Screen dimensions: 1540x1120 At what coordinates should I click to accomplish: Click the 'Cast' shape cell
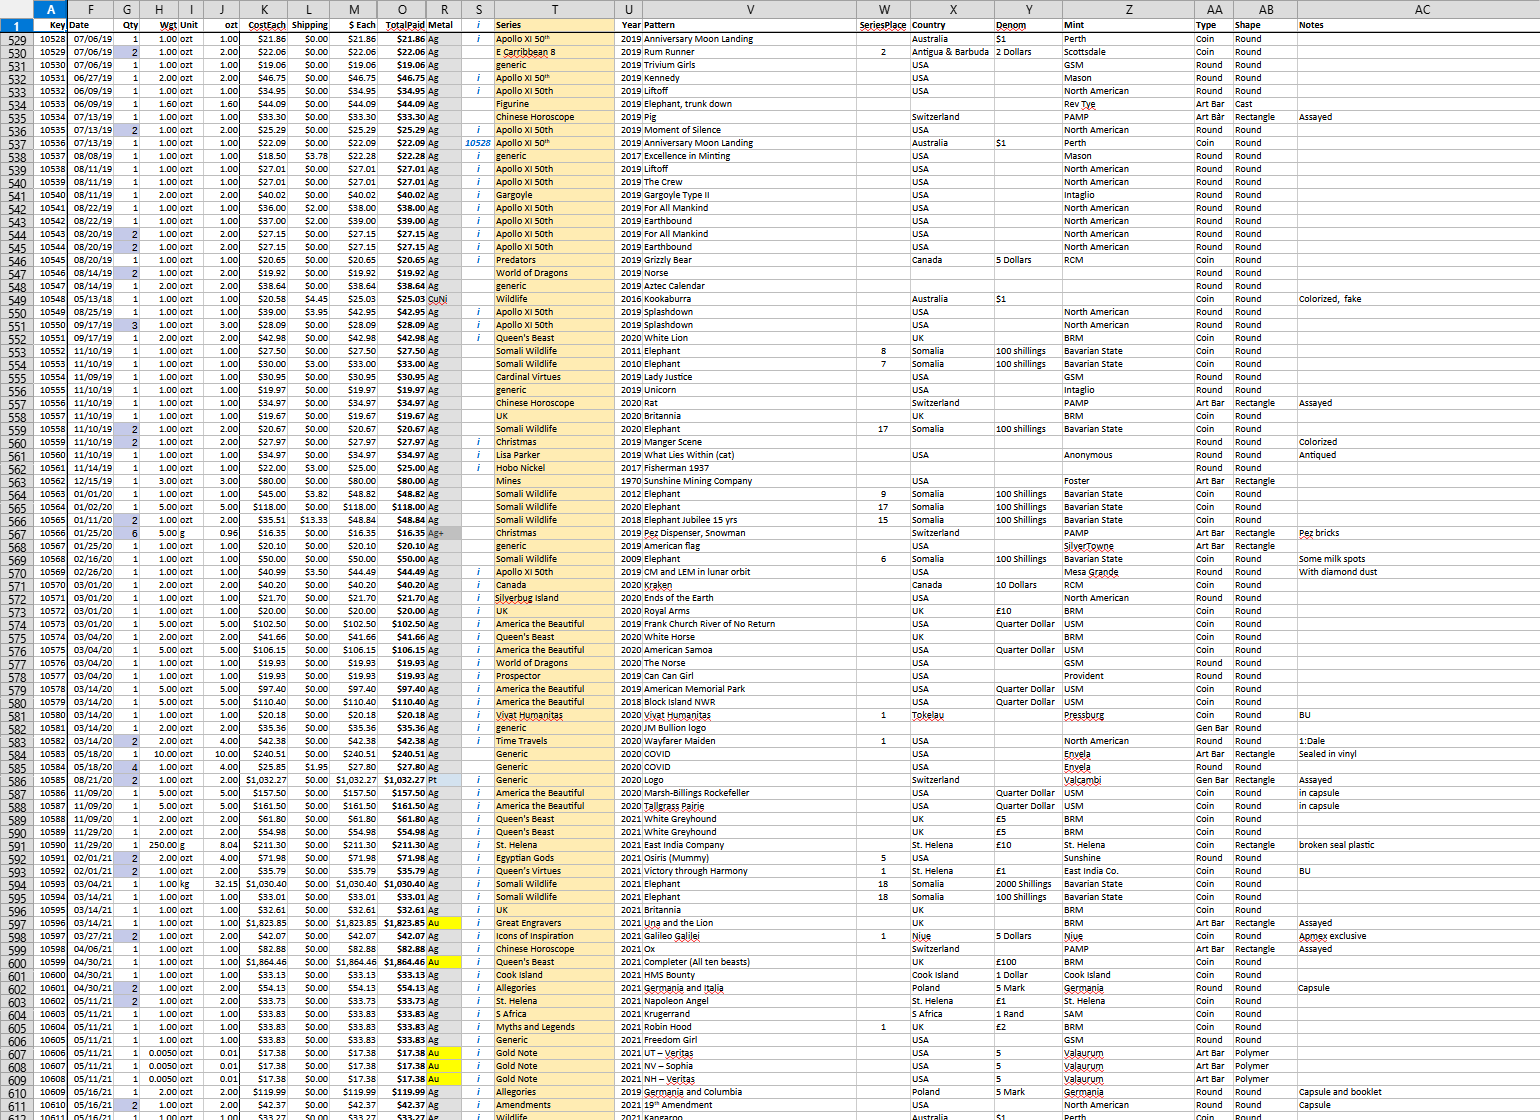1265,104
